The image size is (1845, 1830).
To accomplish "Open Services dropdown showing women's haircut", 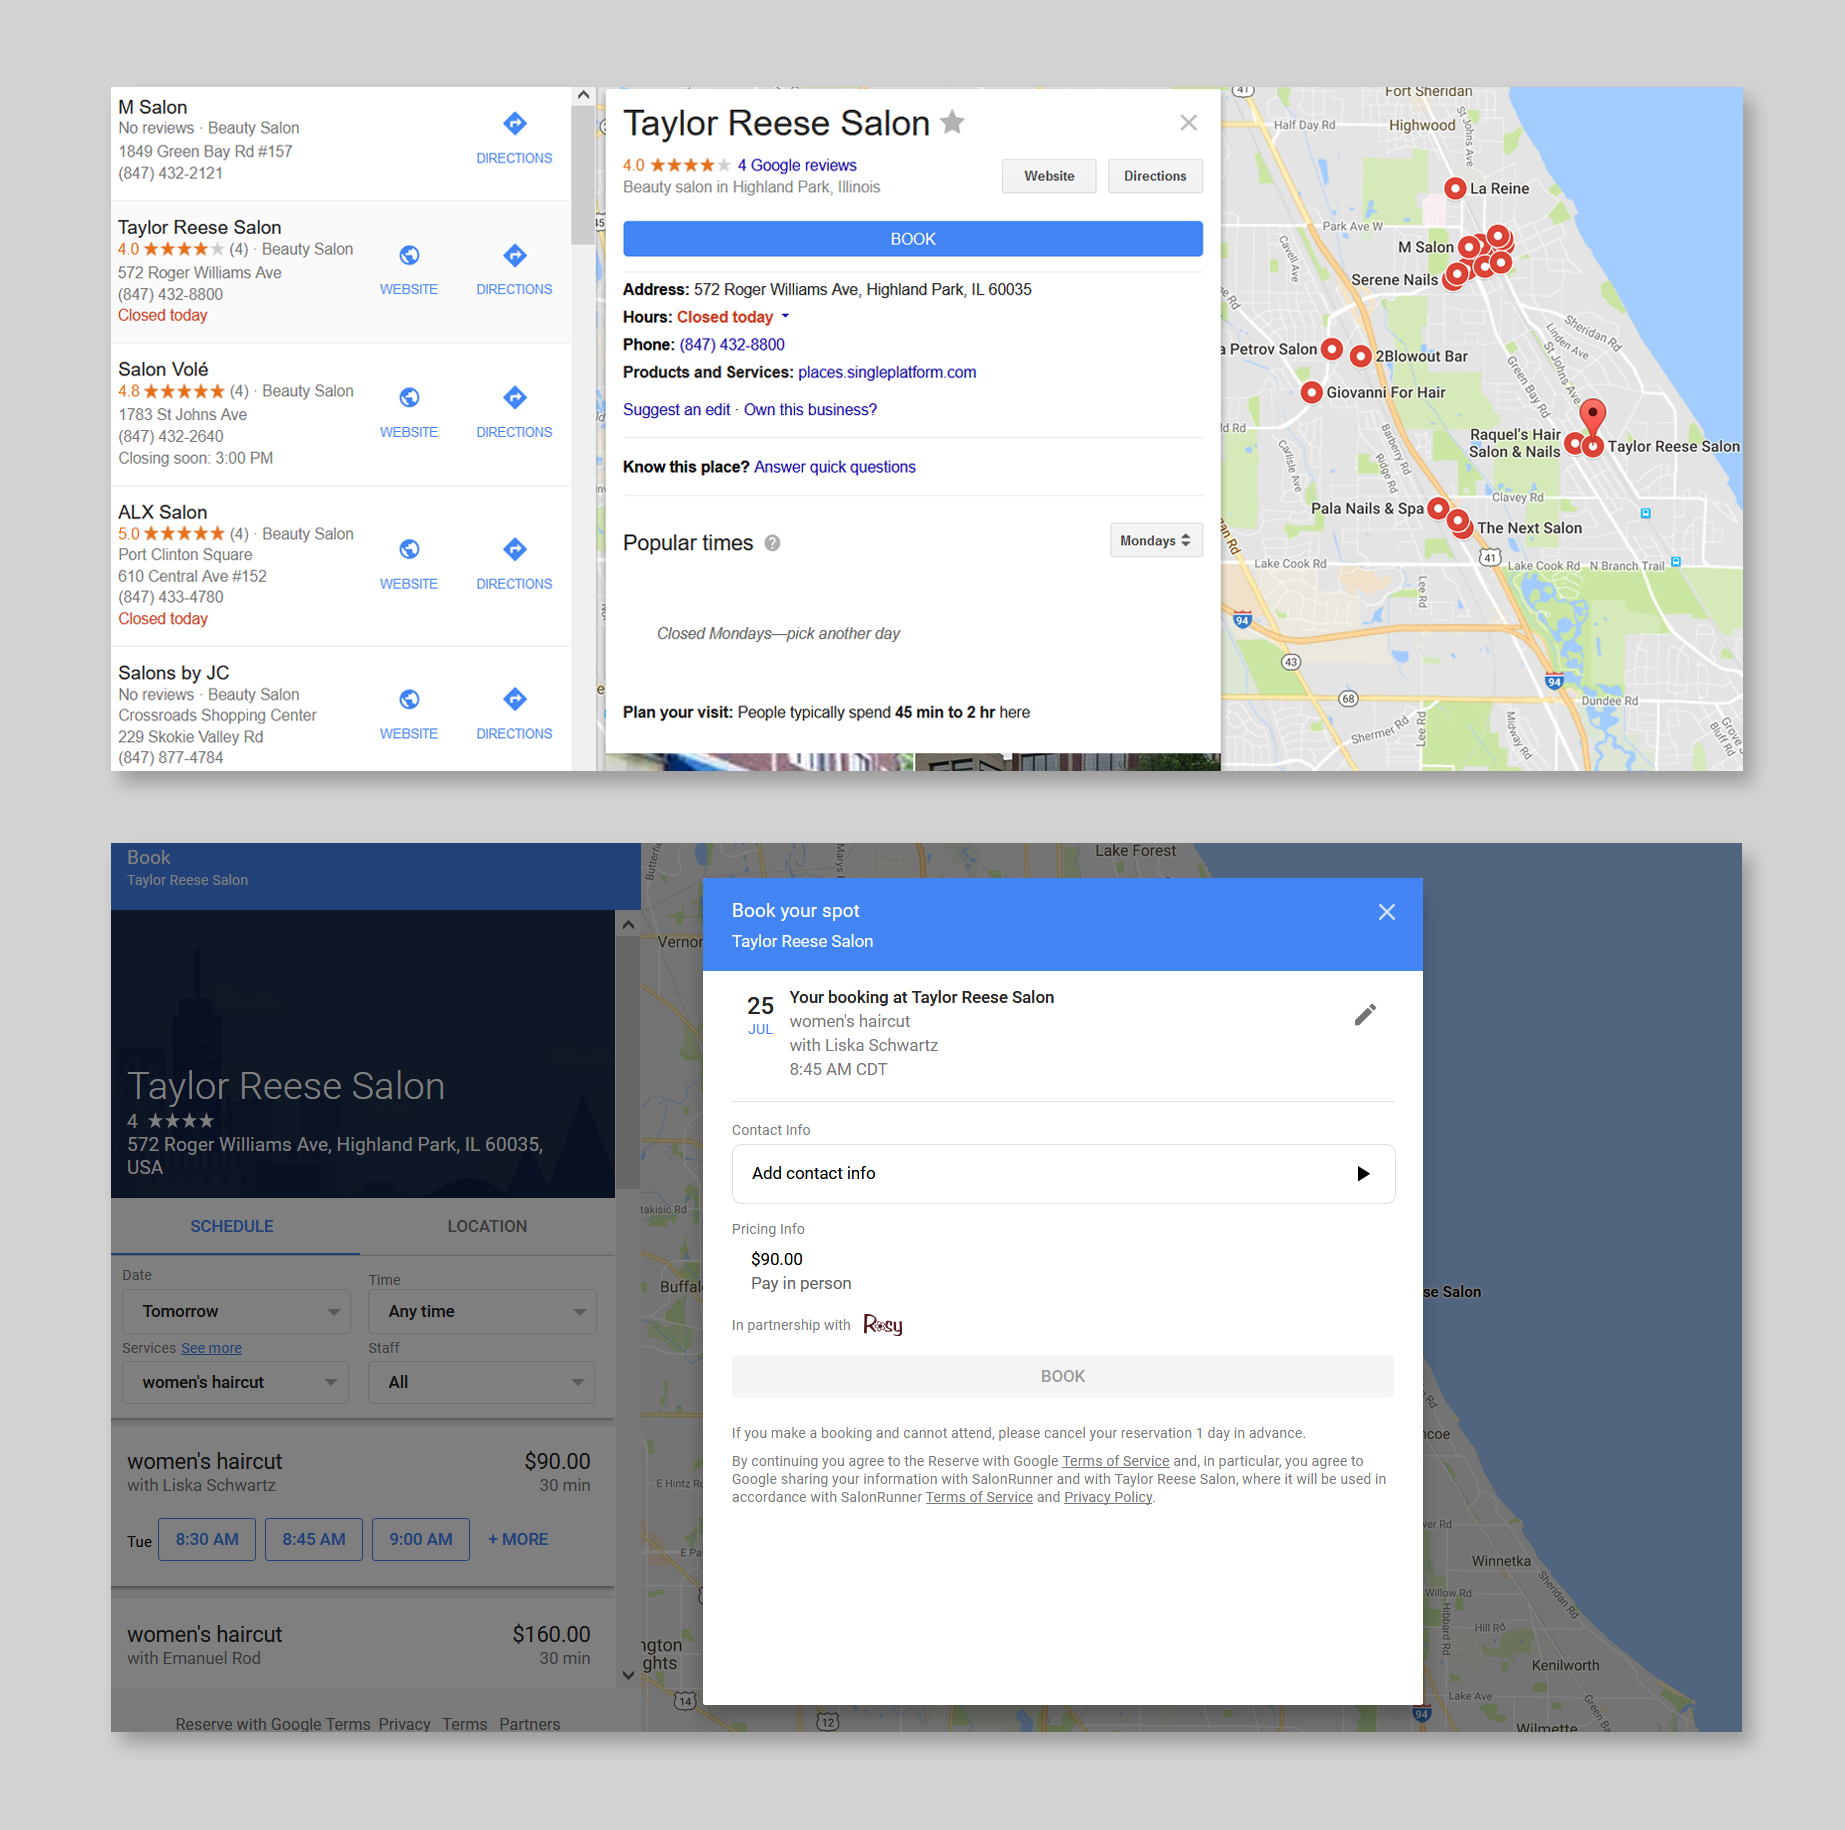I will 236,1382.
